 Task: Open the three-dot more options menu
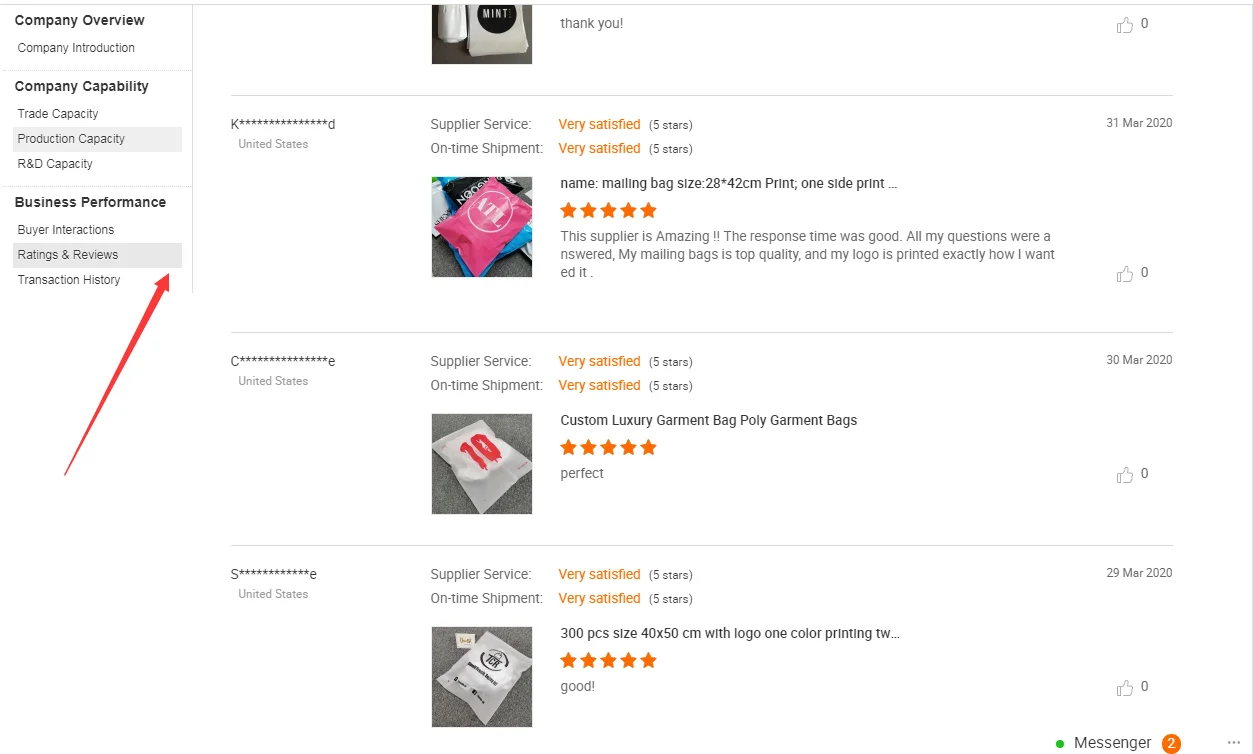coord(1233,743)
